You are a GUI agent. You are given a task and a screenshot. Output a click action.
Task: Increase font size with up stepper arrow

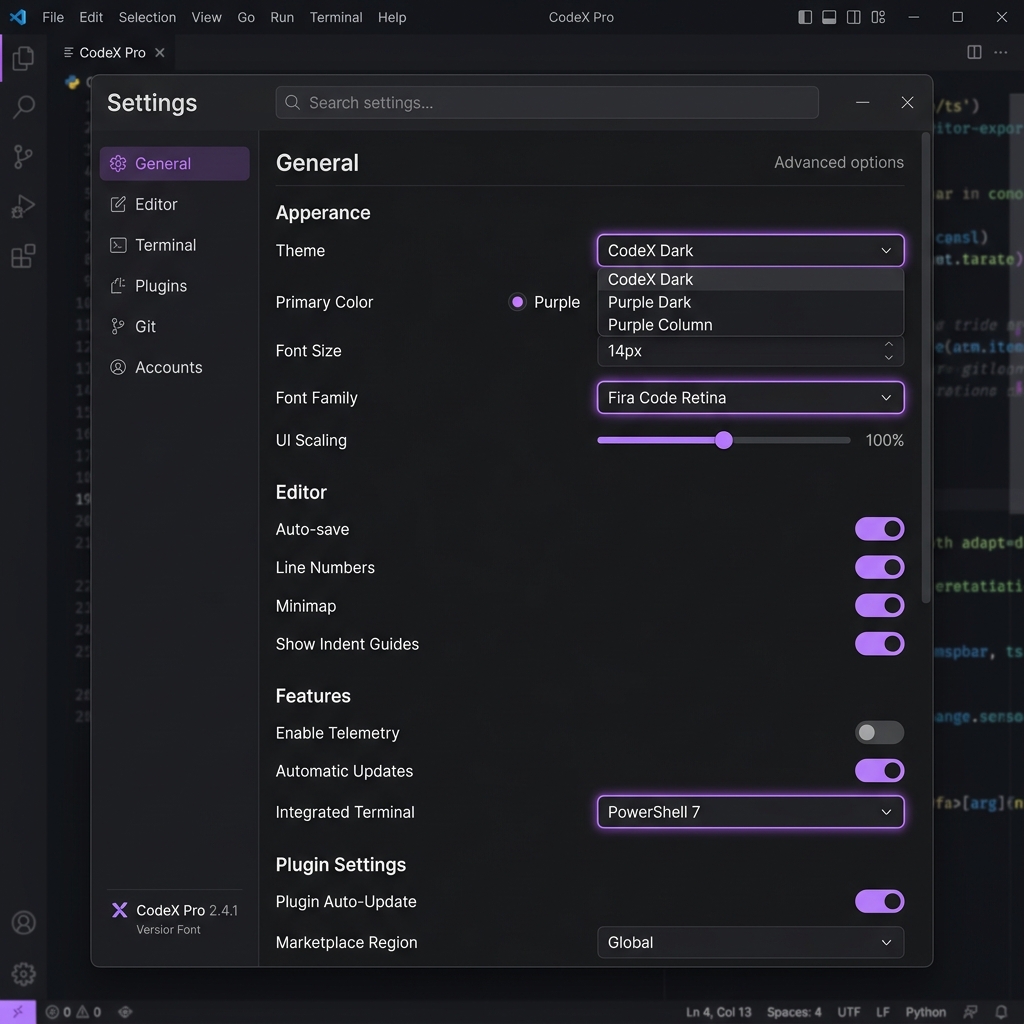click(x=888, y=344)
